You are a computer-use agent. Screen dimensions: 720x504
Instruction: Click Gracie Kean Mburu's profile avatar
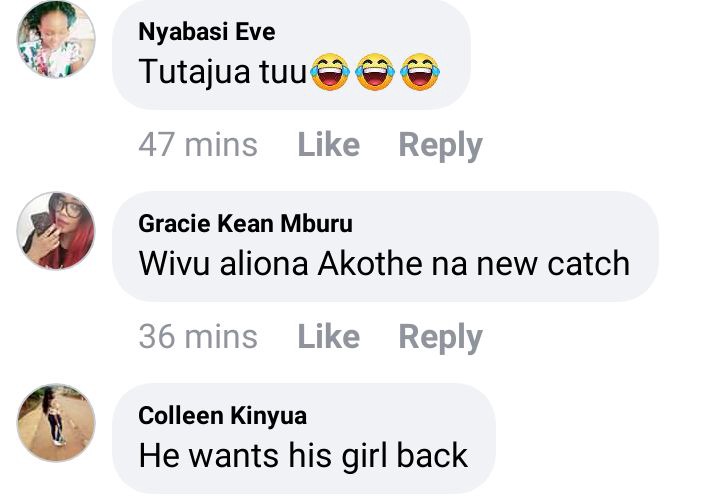tap(56, 231)
